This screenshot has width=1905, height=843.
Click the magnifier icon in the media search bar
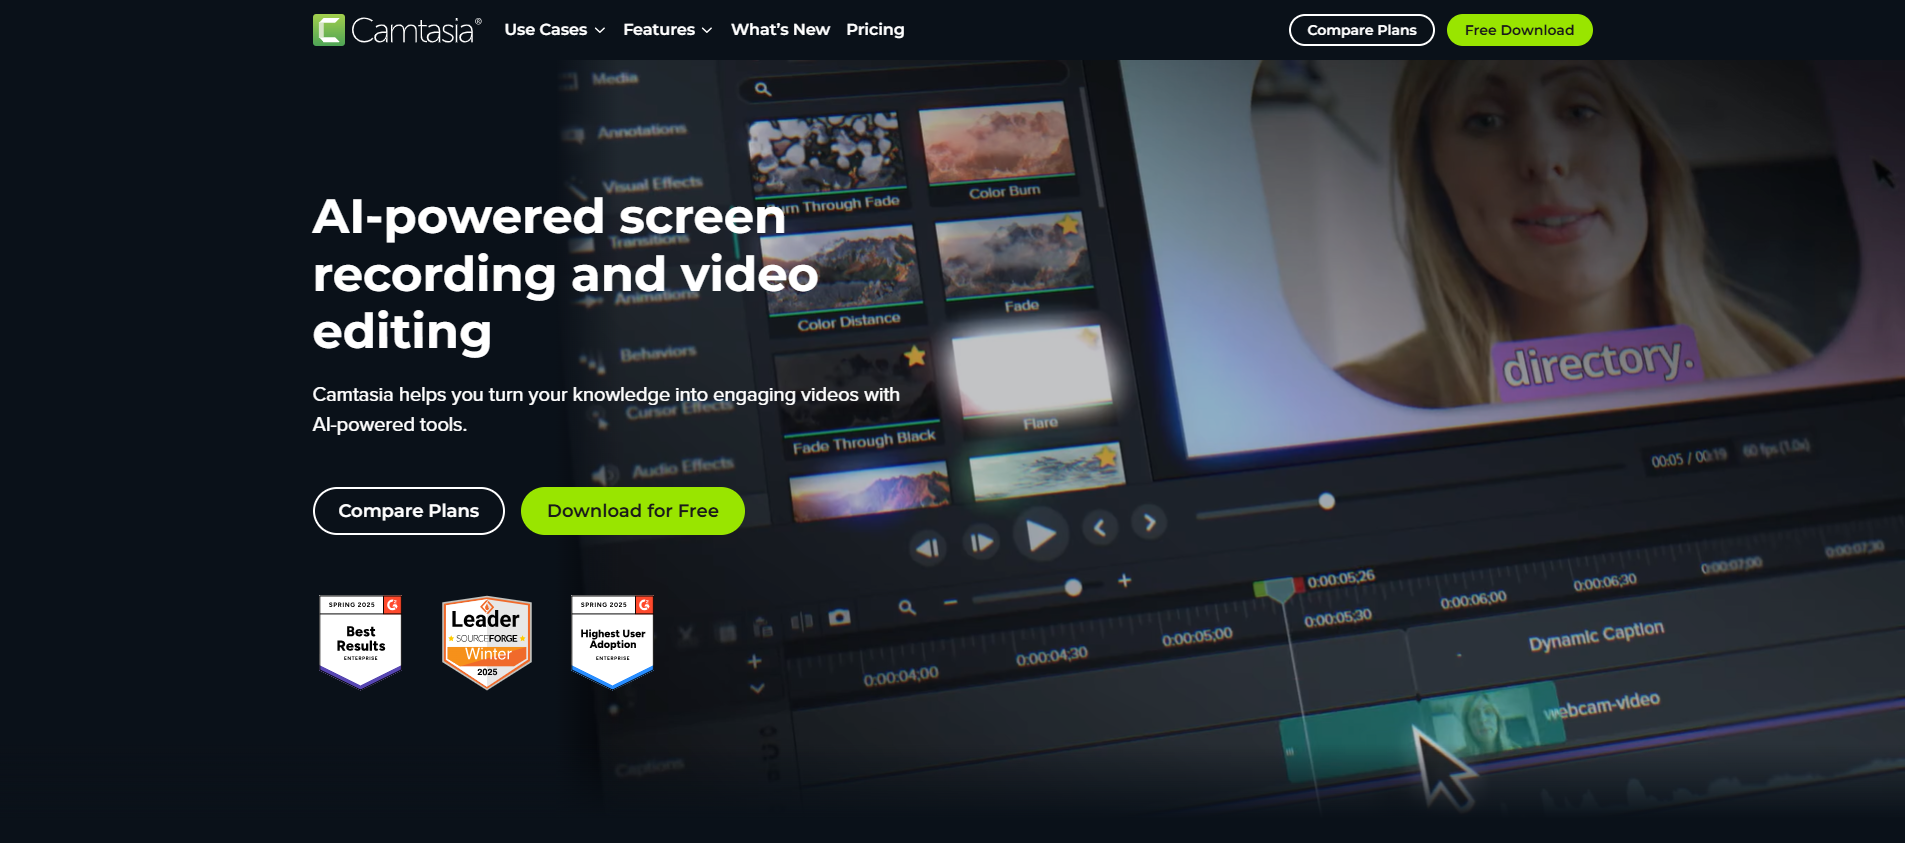coord(763,89)
